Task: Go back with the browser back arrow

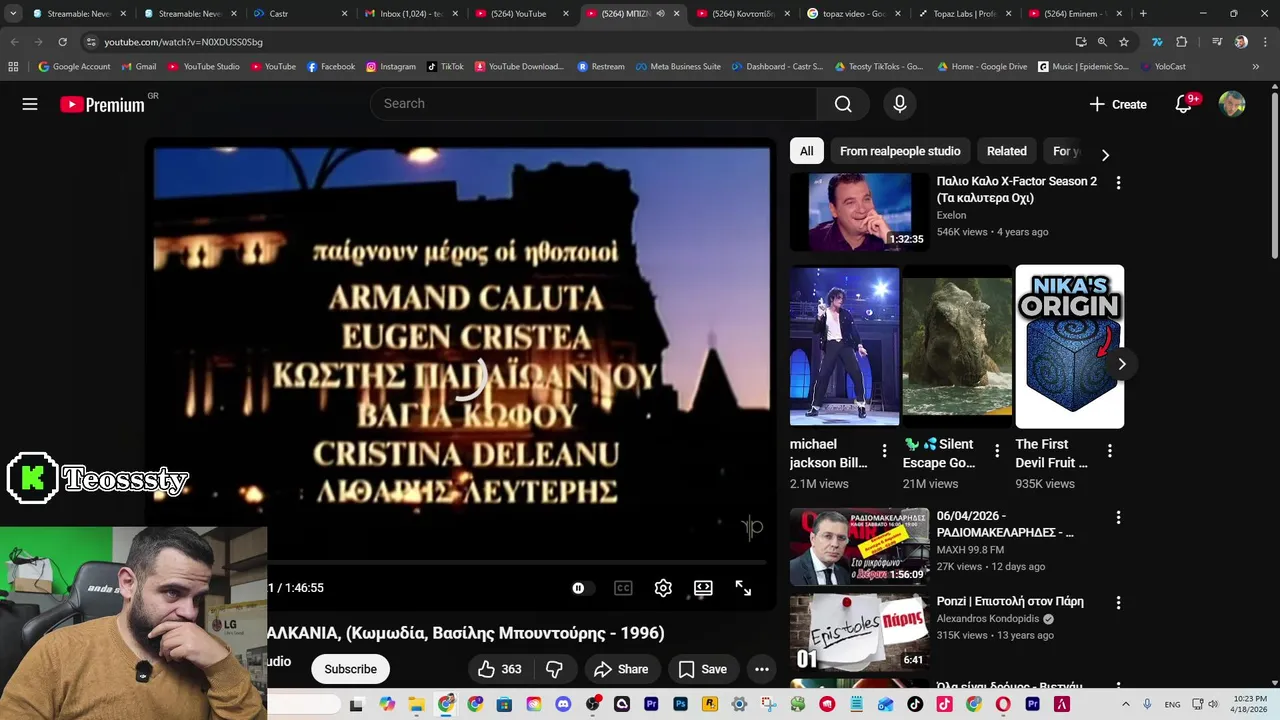Action: tap(15, 42)
